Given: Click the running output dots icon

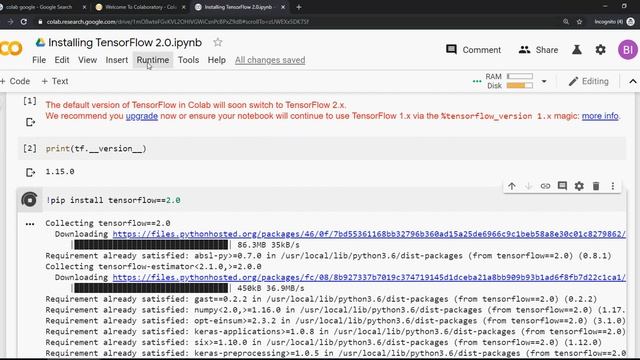Looking at the screenshot, I should 30,224.
